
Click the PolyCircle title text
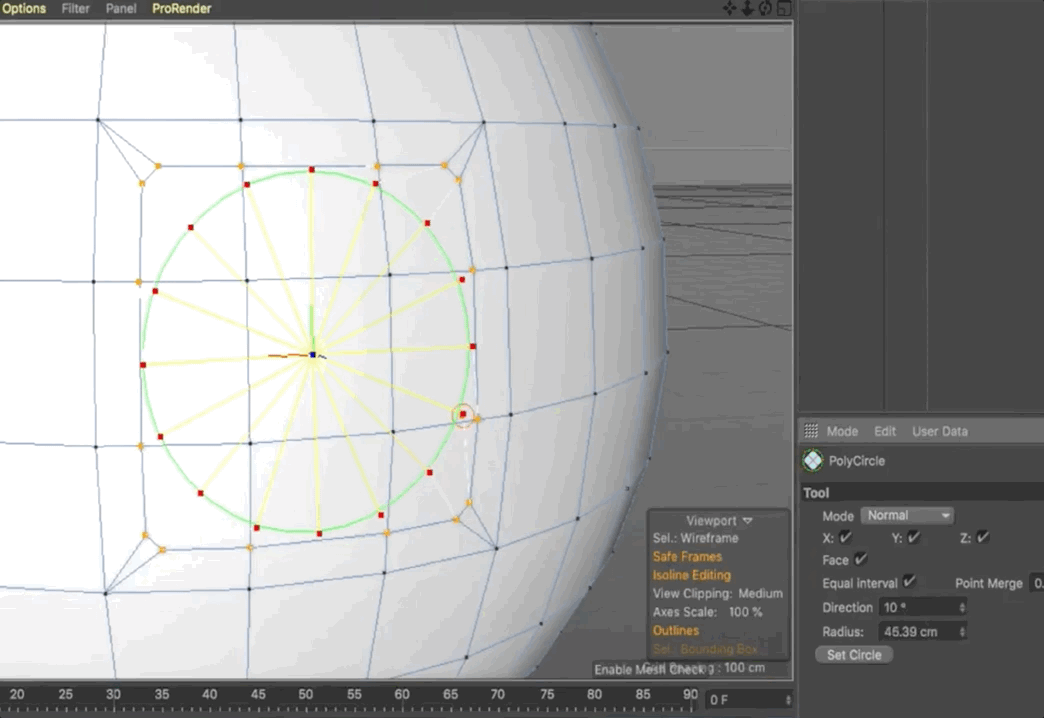tap(856, 461)
